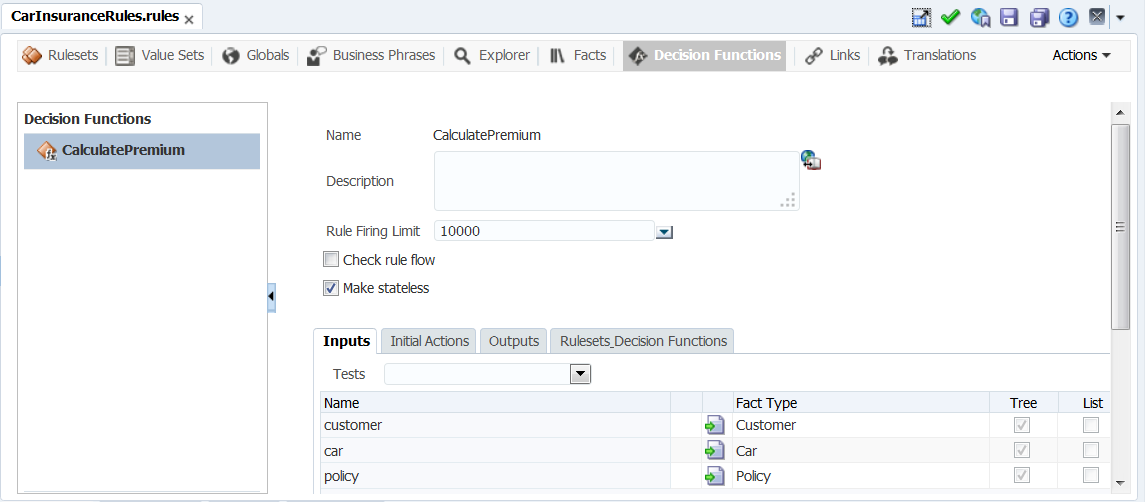
Task: Click the save all icon
Action: (x=1039, y=18)
